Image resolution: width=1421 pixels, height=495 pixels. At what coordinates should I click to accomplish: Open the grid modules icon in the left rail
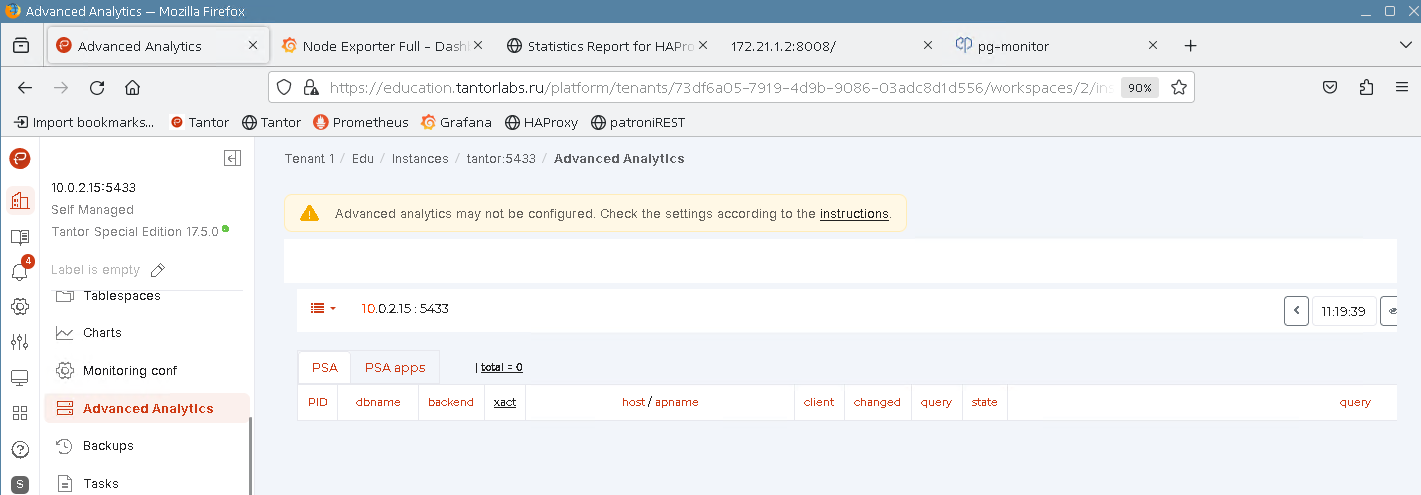coord(20,413)
